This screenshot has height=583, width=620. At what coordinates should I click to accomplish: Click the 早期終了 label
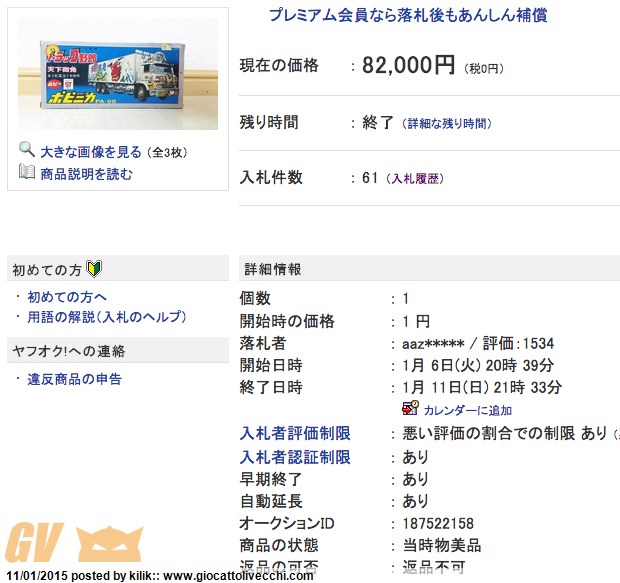[271, 479]
